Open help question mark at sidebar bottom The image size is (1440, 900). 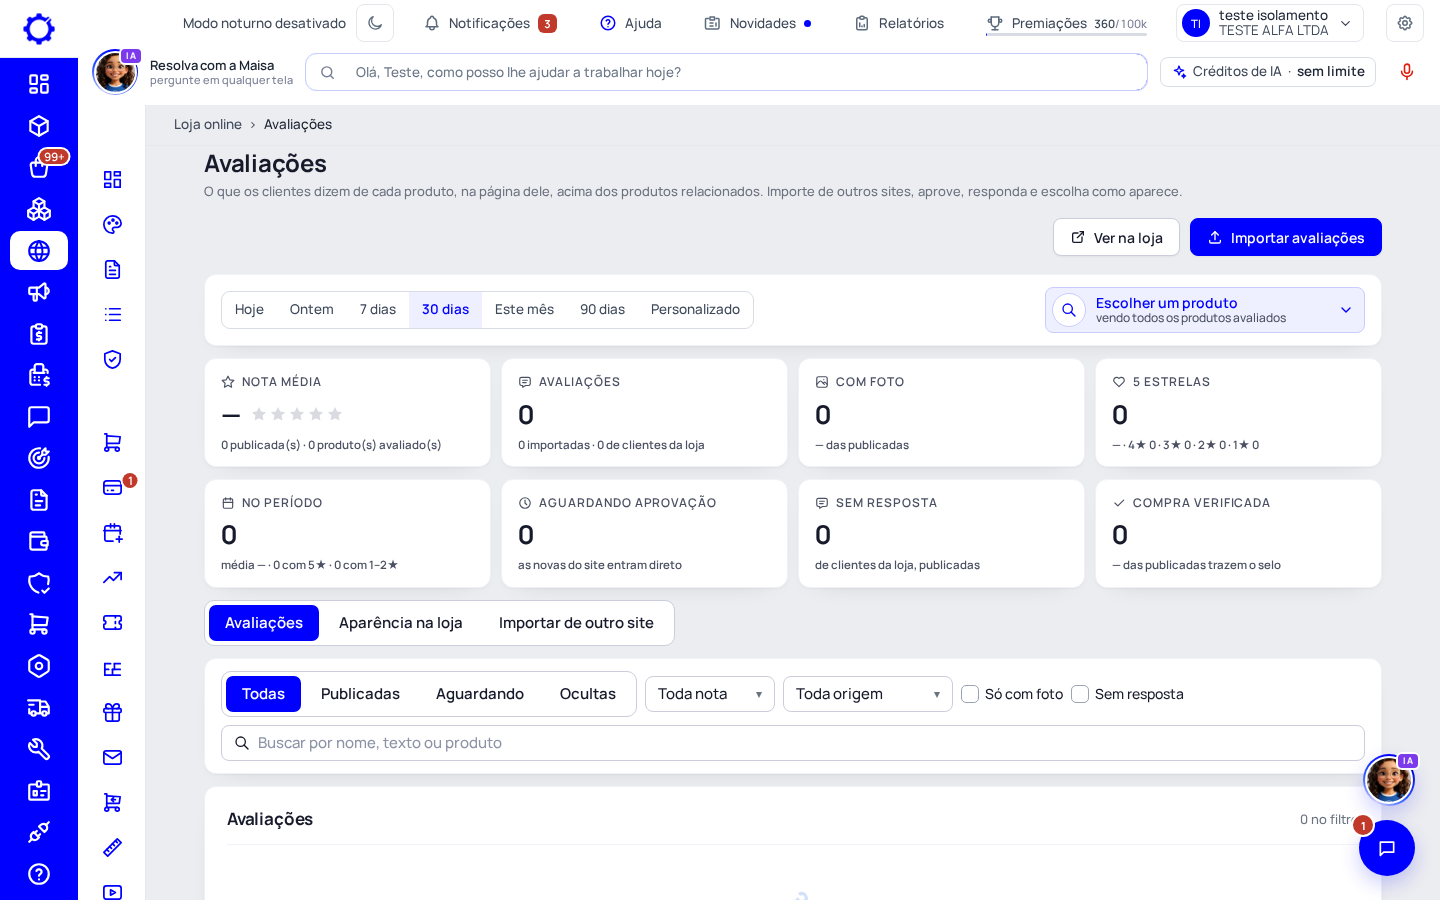[x=39, y=874]
